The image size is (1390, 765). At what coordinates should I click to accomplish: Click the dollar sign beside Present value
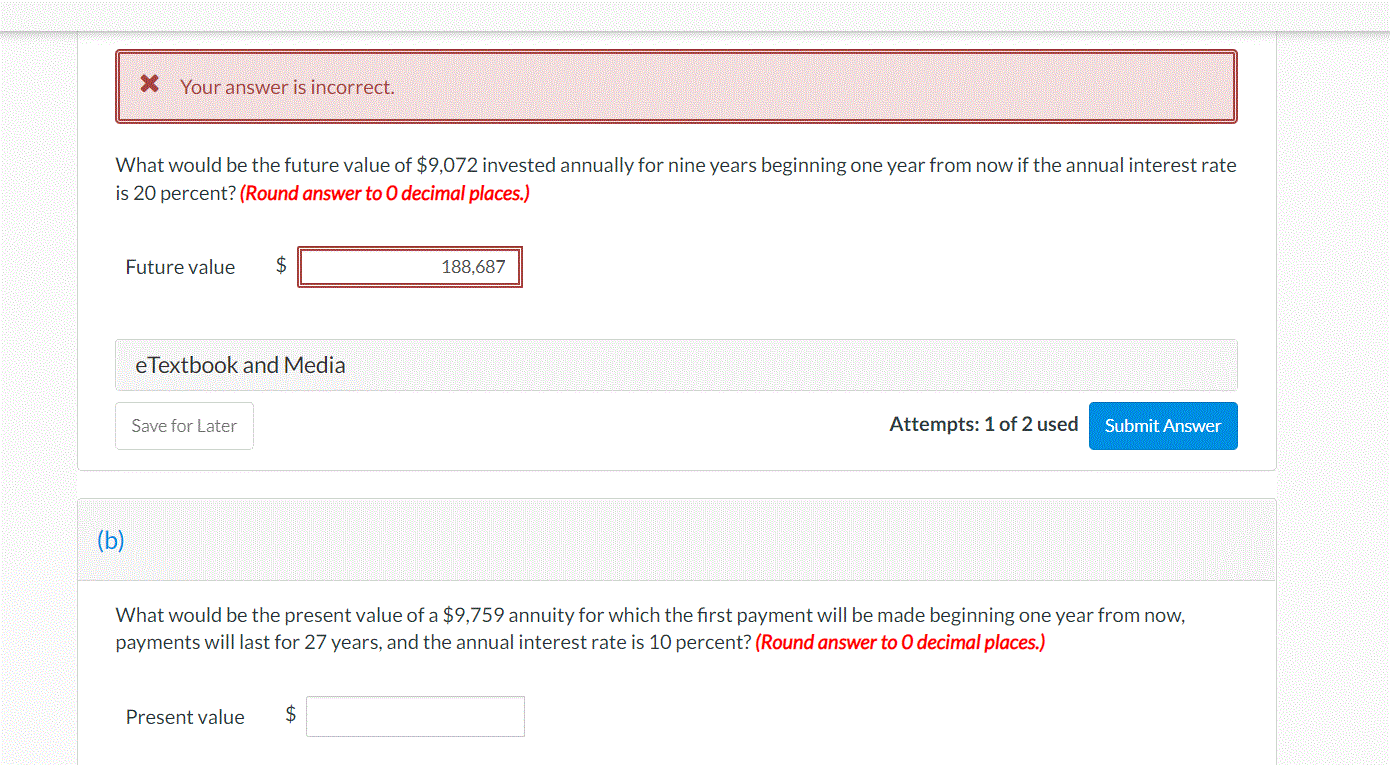(290, 715)
